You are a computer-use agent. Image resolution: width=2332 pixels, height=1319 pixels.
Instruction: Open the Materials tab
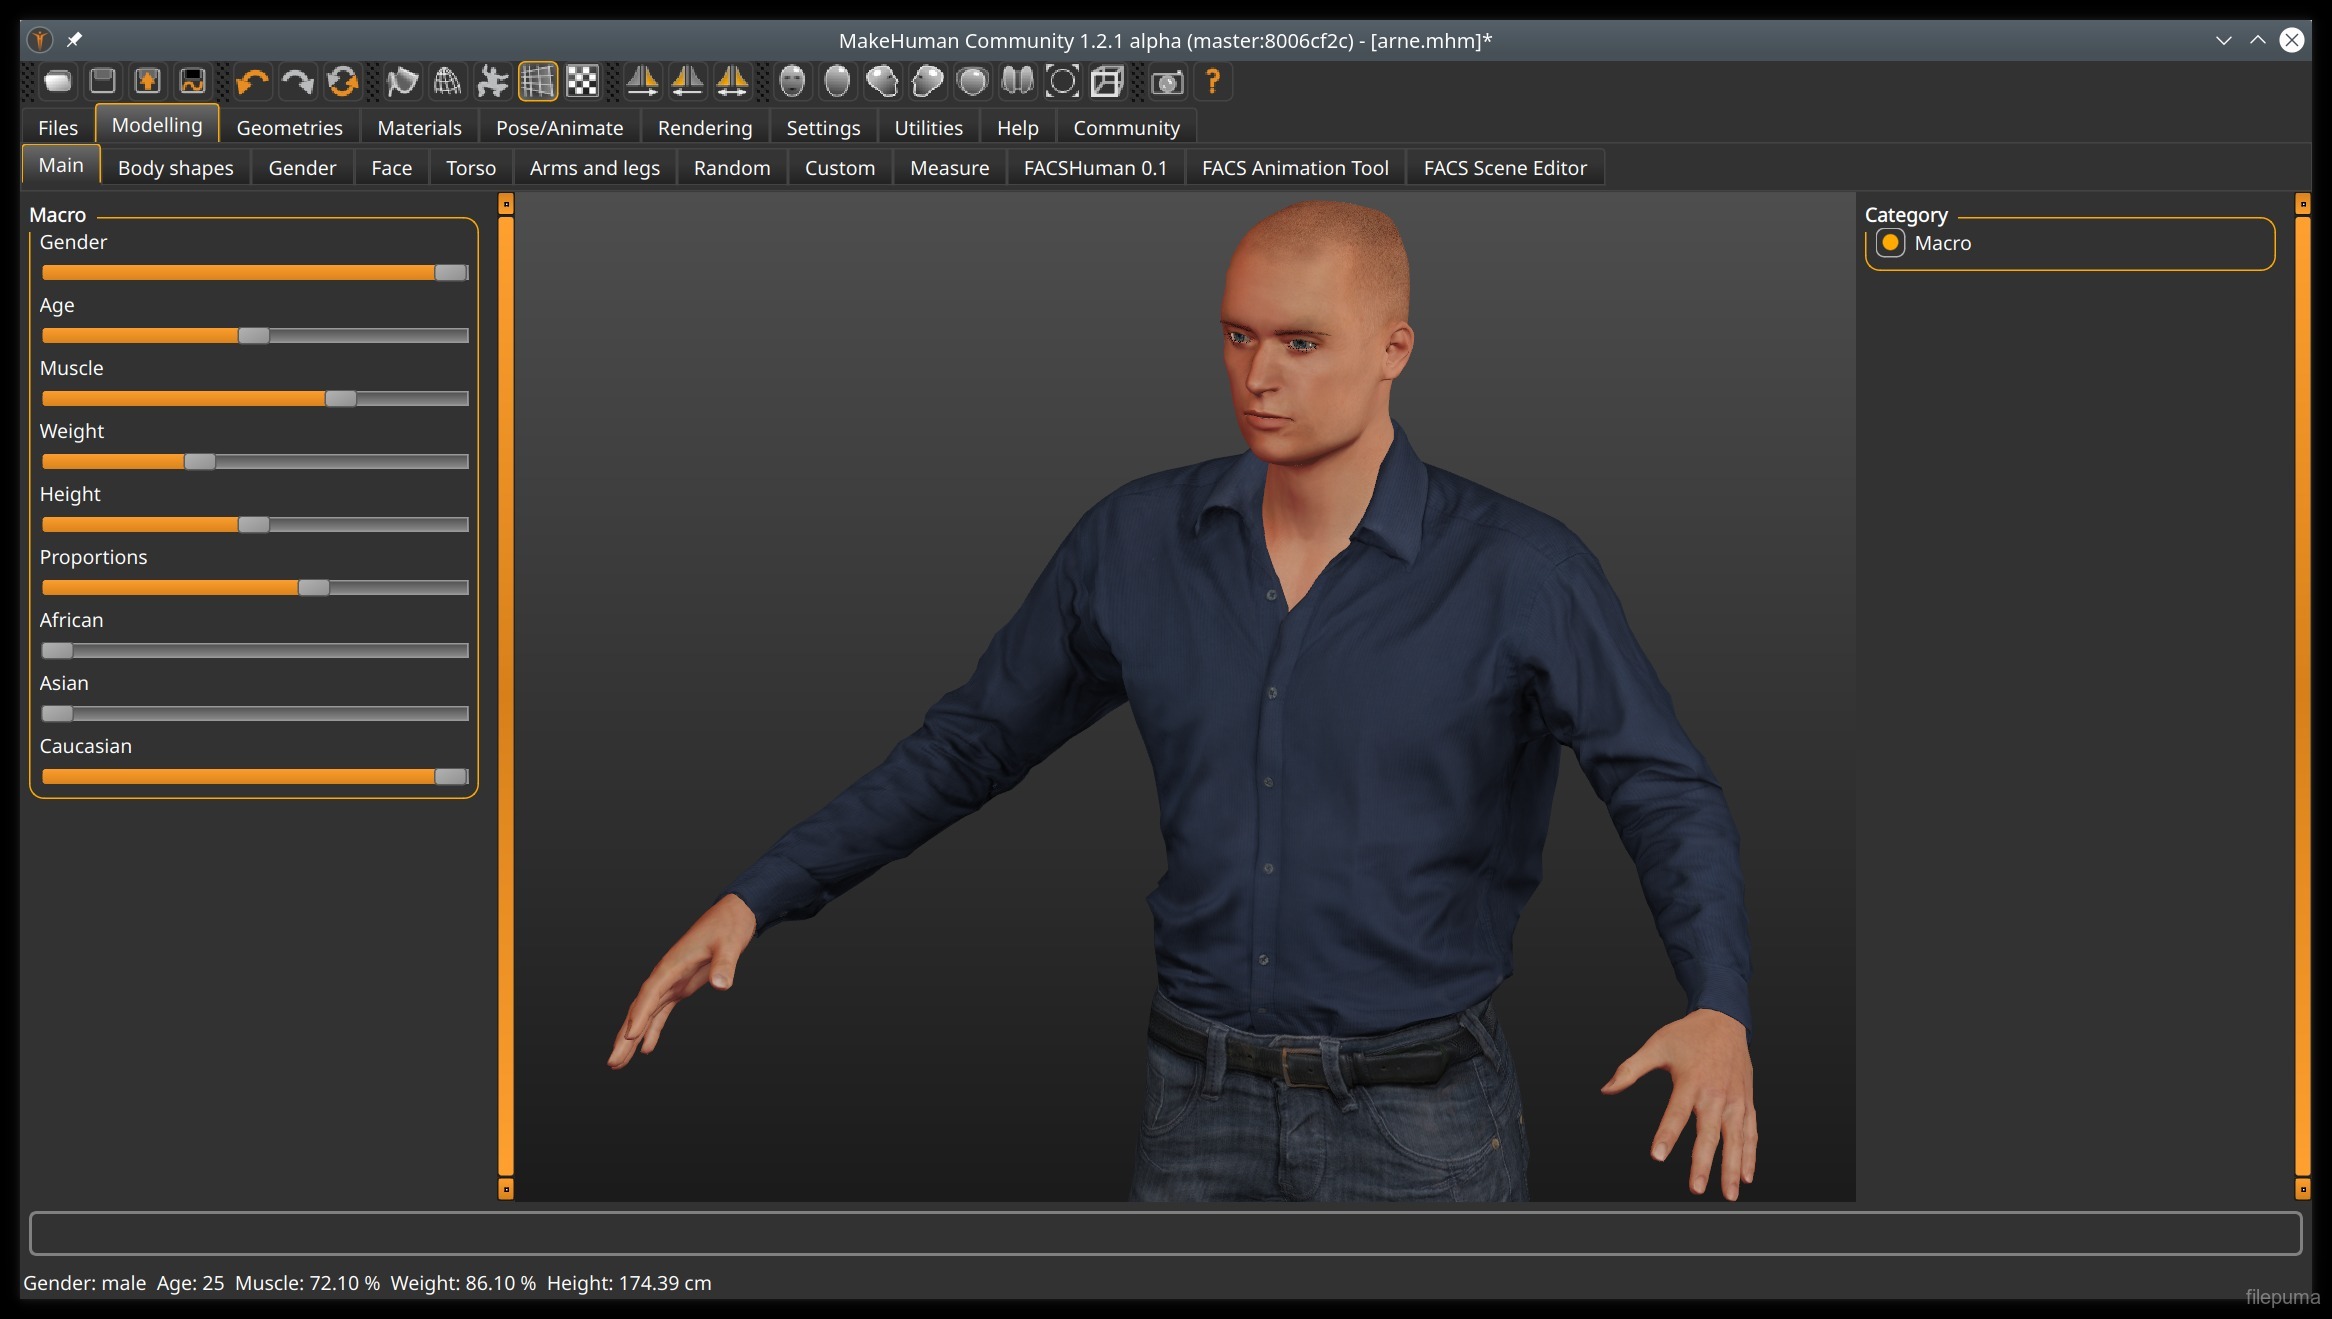(x=419, y=128)
